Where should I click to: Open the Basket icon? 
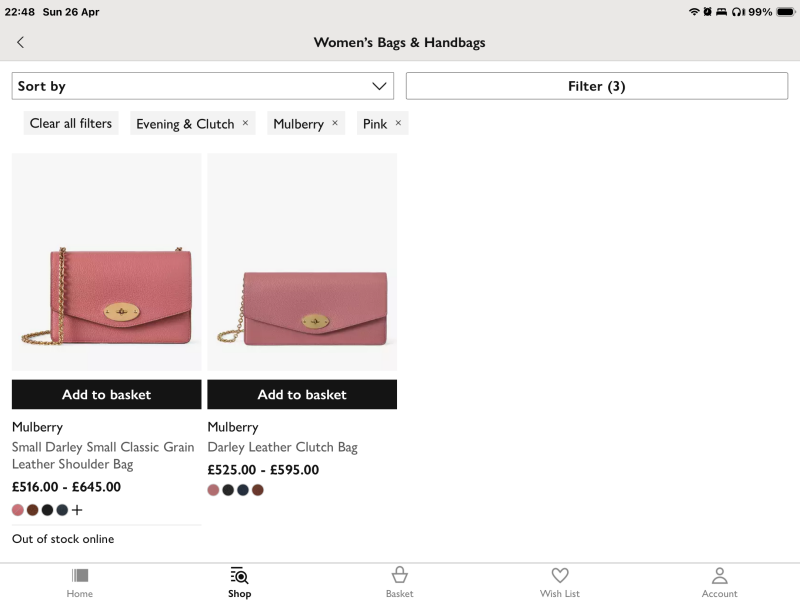[x=399, y=577]
